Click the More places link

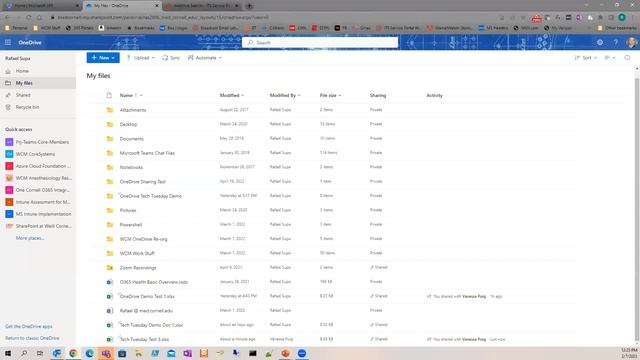30,238
